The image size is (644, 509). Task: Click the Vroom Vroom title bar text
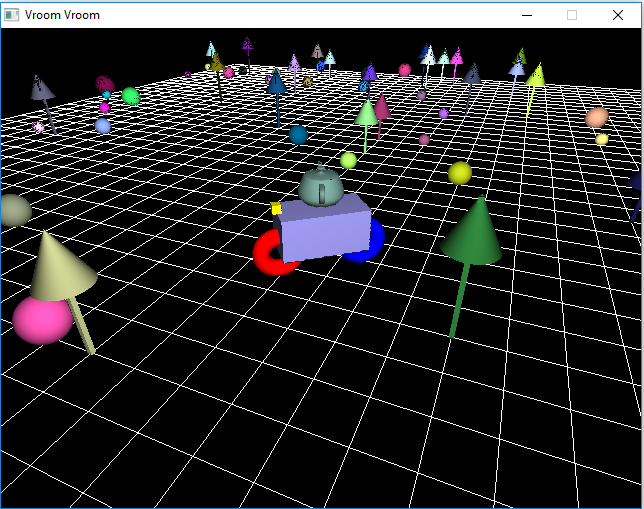pos(62,15)
